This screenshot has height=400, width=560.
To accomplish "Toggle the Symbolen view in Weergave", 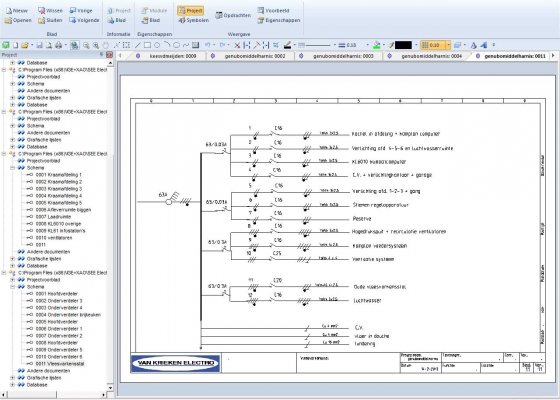I will [x=194, y=20].
